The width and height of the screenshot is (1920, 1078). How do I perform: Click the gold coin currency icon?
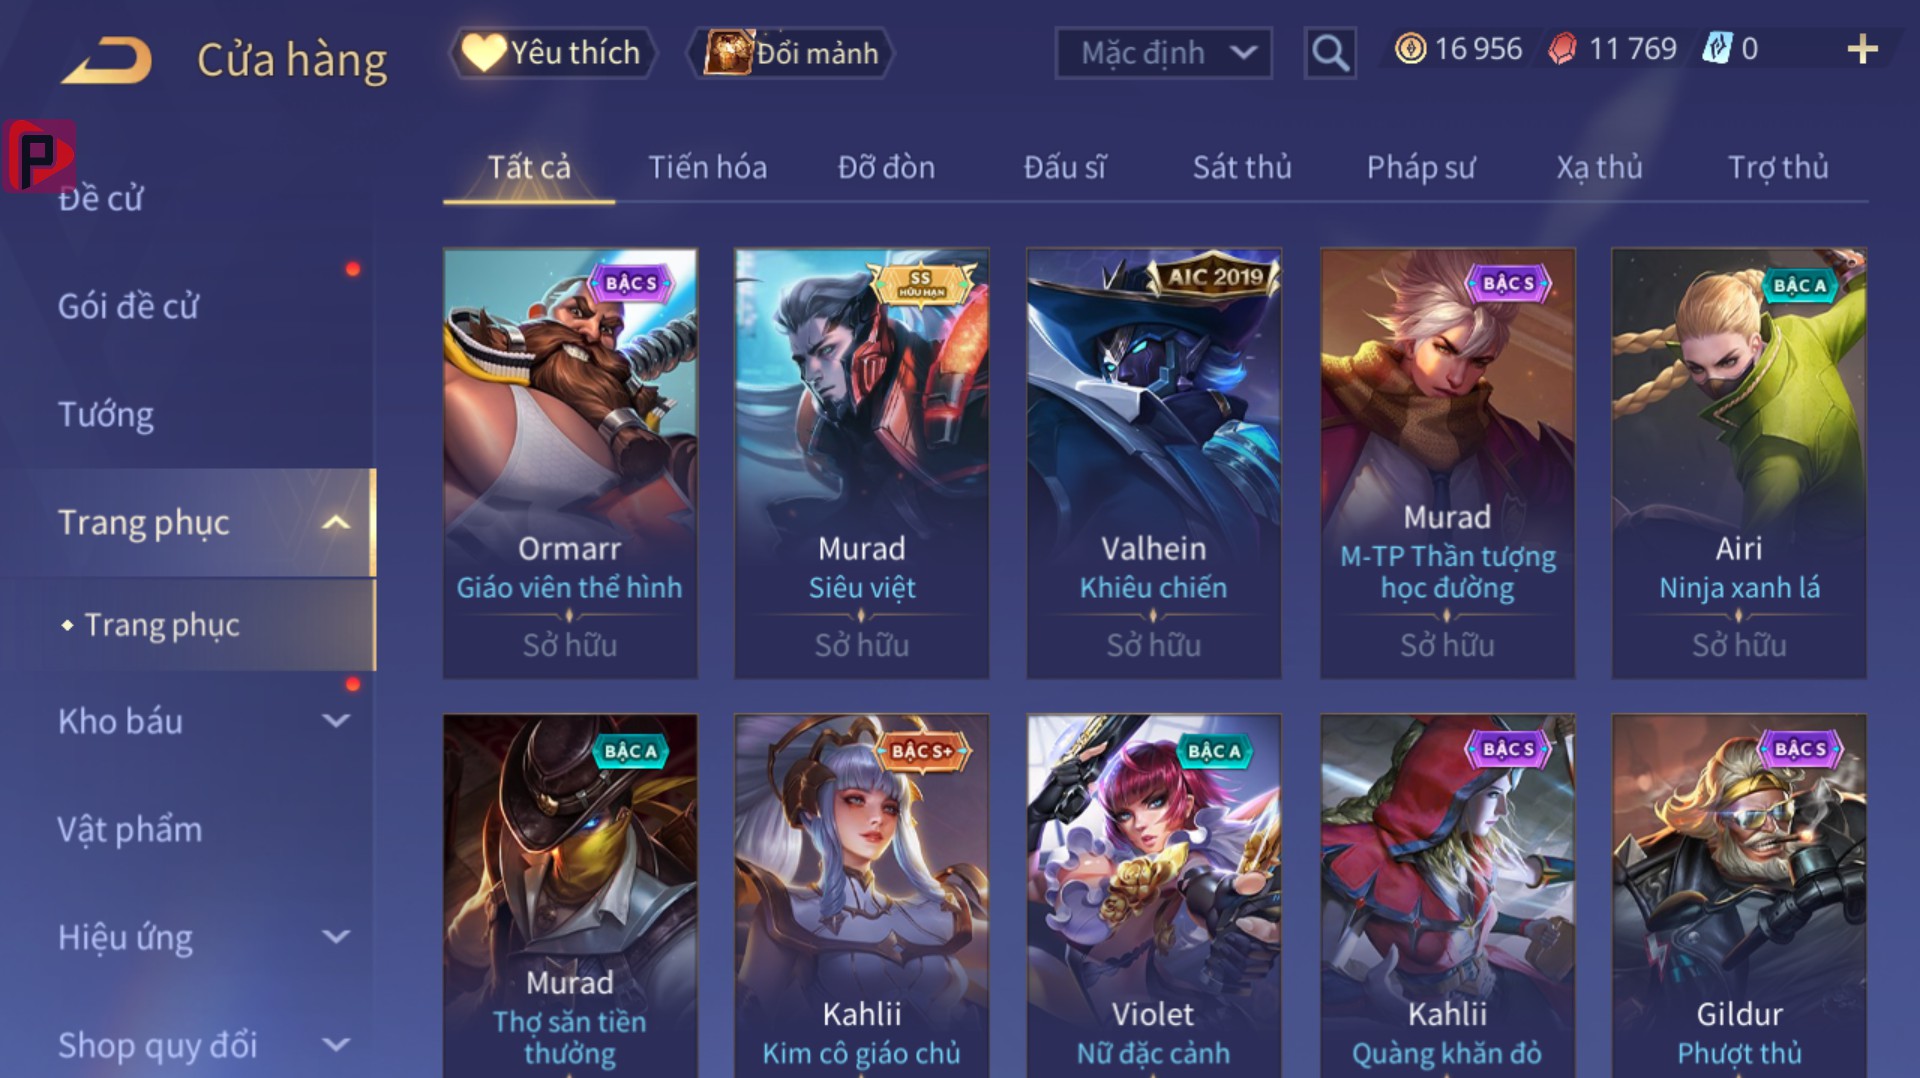[1410, 49]
